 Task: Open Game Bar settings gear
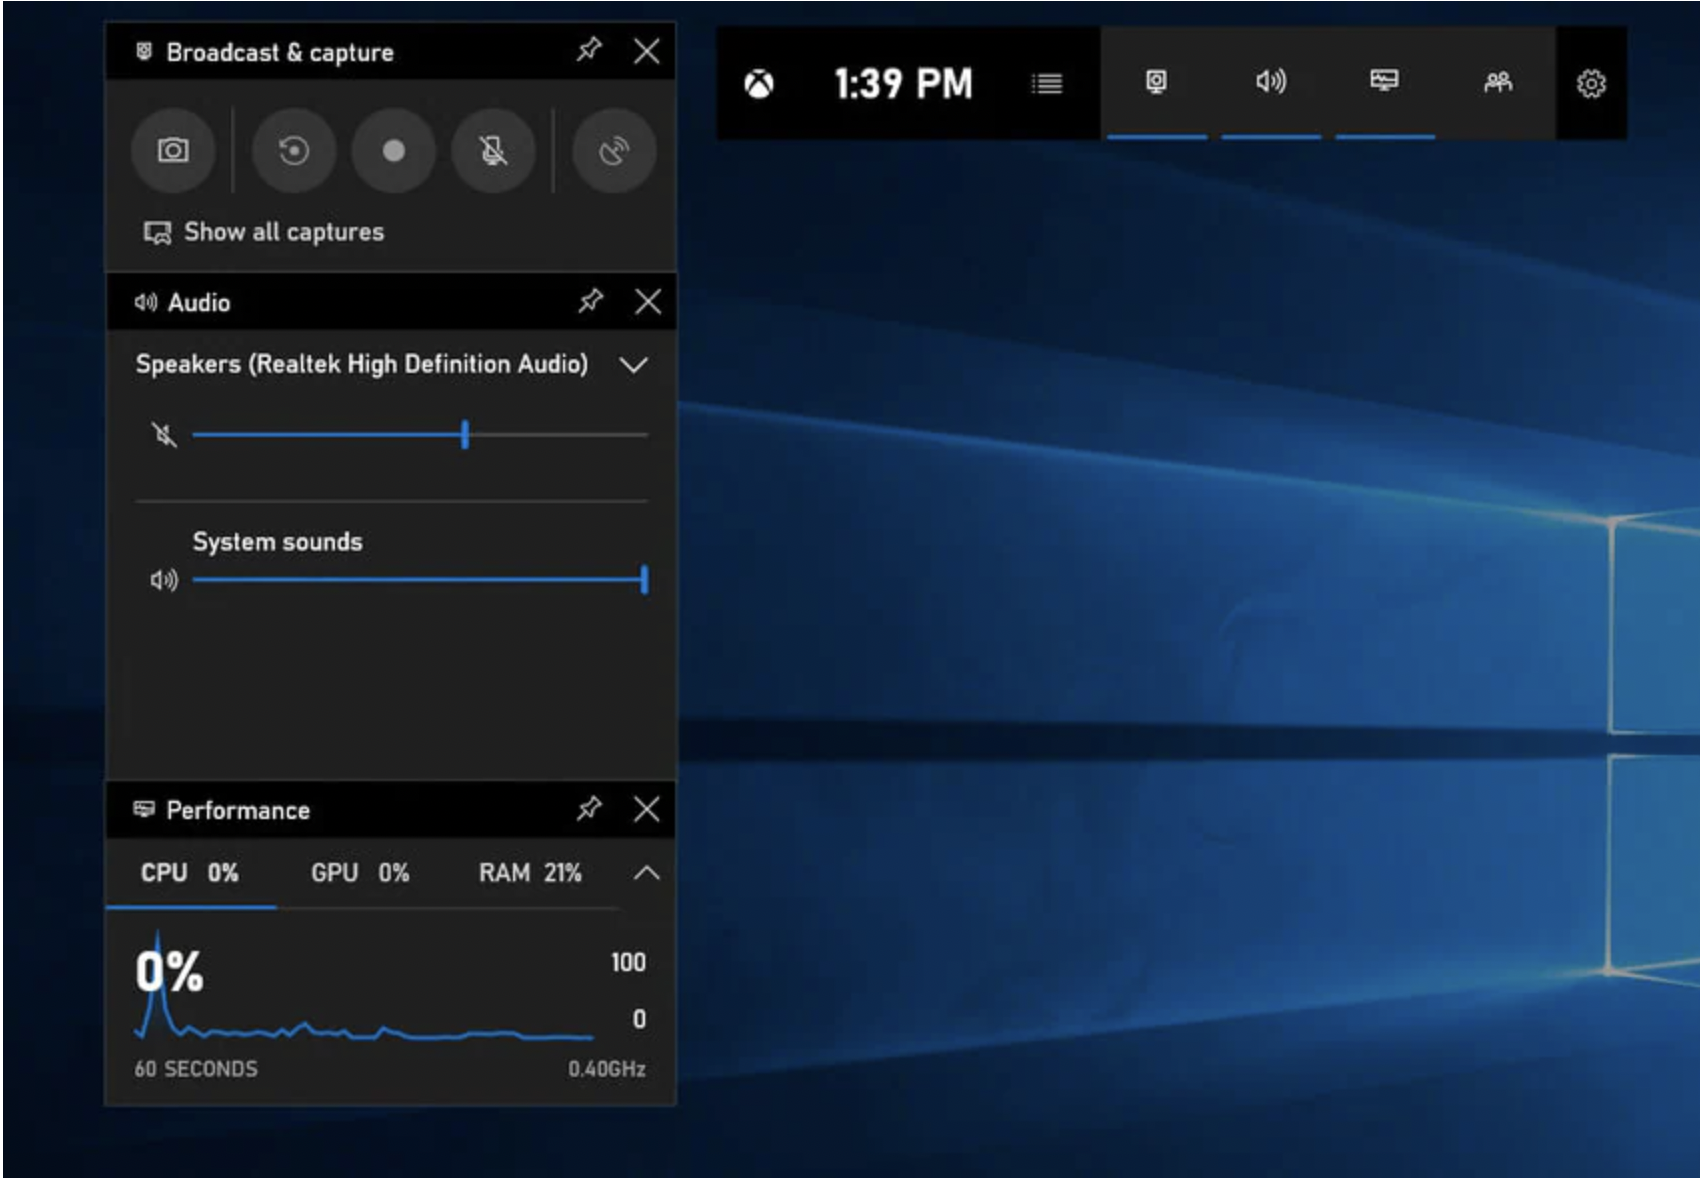[x=1591, y=83]
